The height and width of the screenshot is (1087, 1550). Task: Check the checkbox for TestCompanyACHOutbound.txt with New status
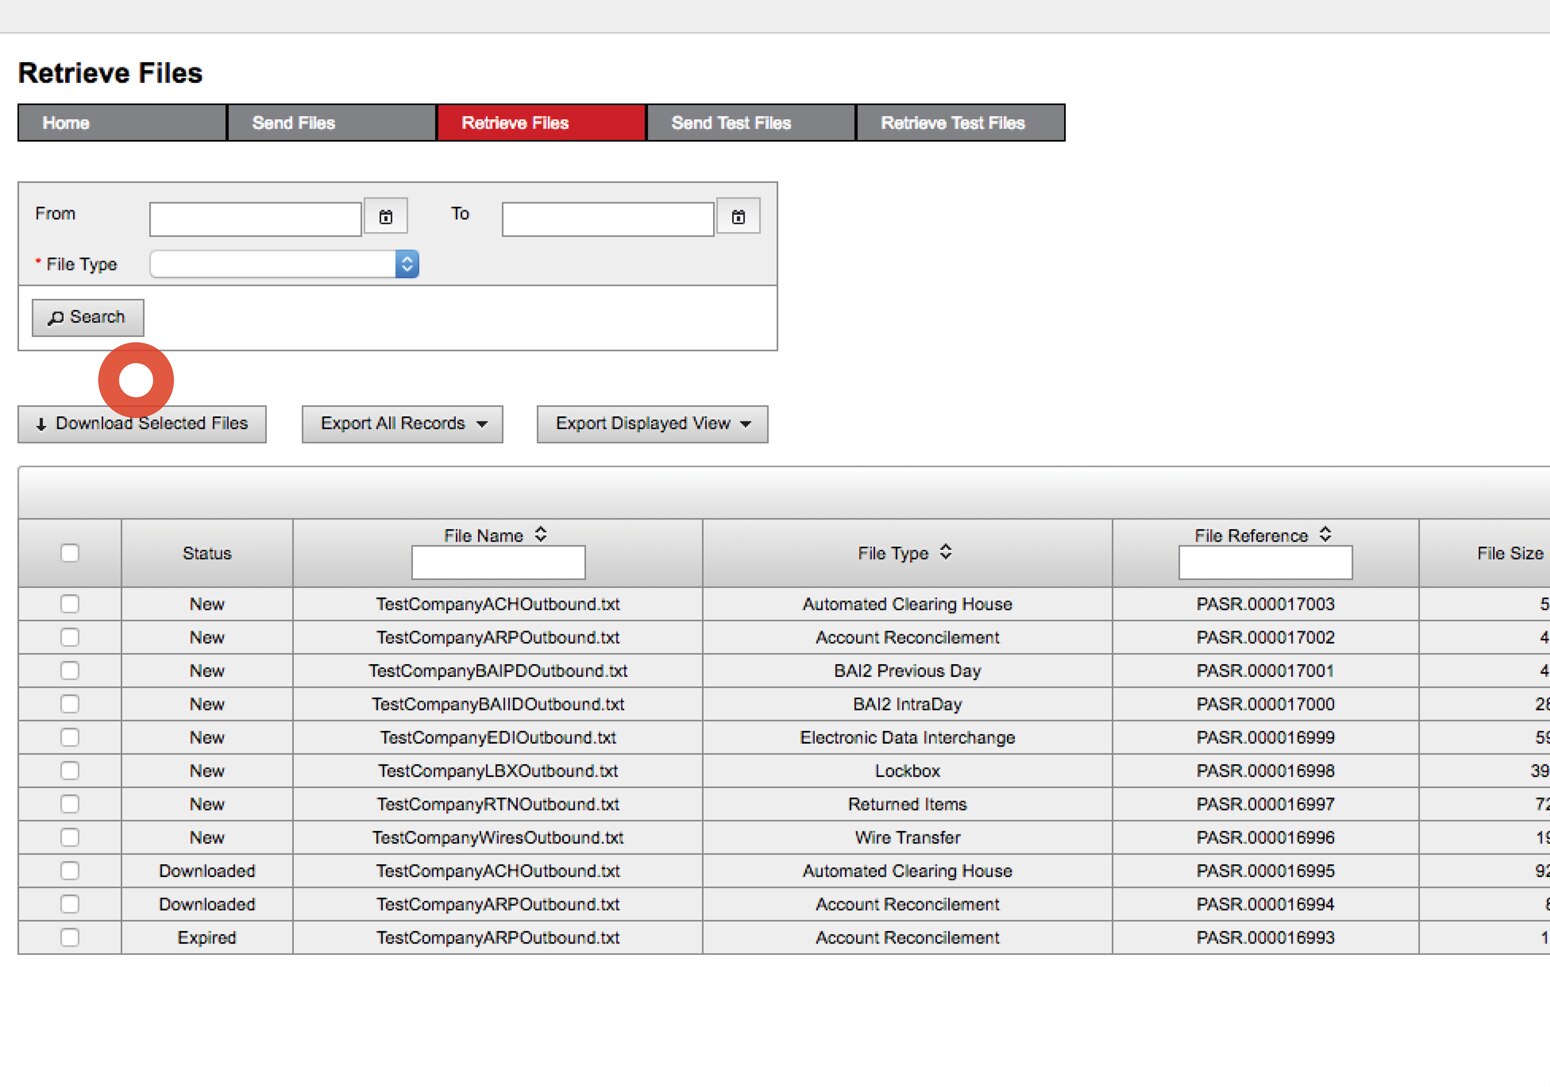tap(69, 603)
